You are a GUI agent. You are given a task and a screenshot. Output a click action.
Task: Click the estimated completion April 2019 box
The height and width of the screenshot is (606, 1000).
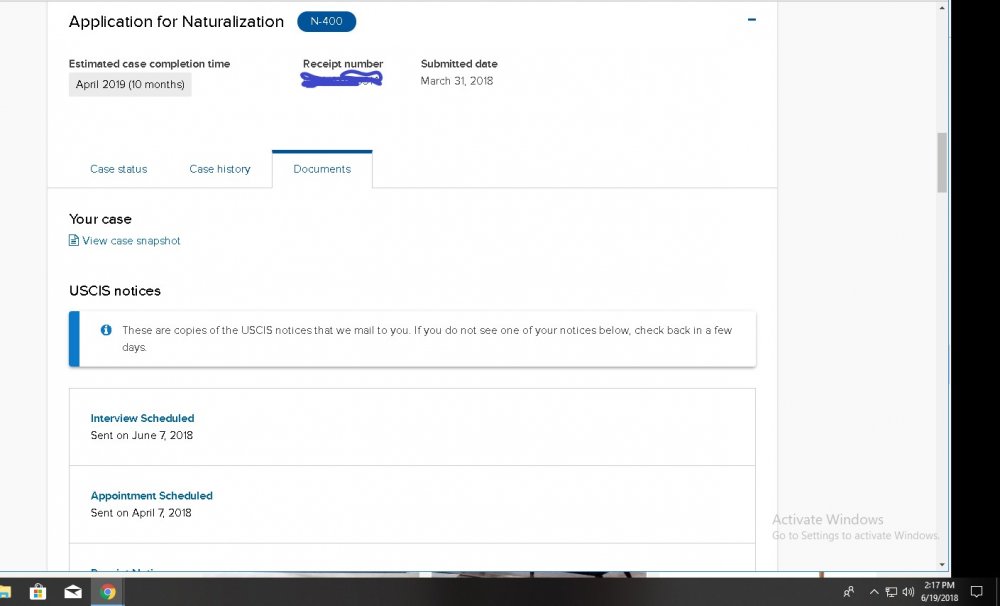tap(130, 84)
